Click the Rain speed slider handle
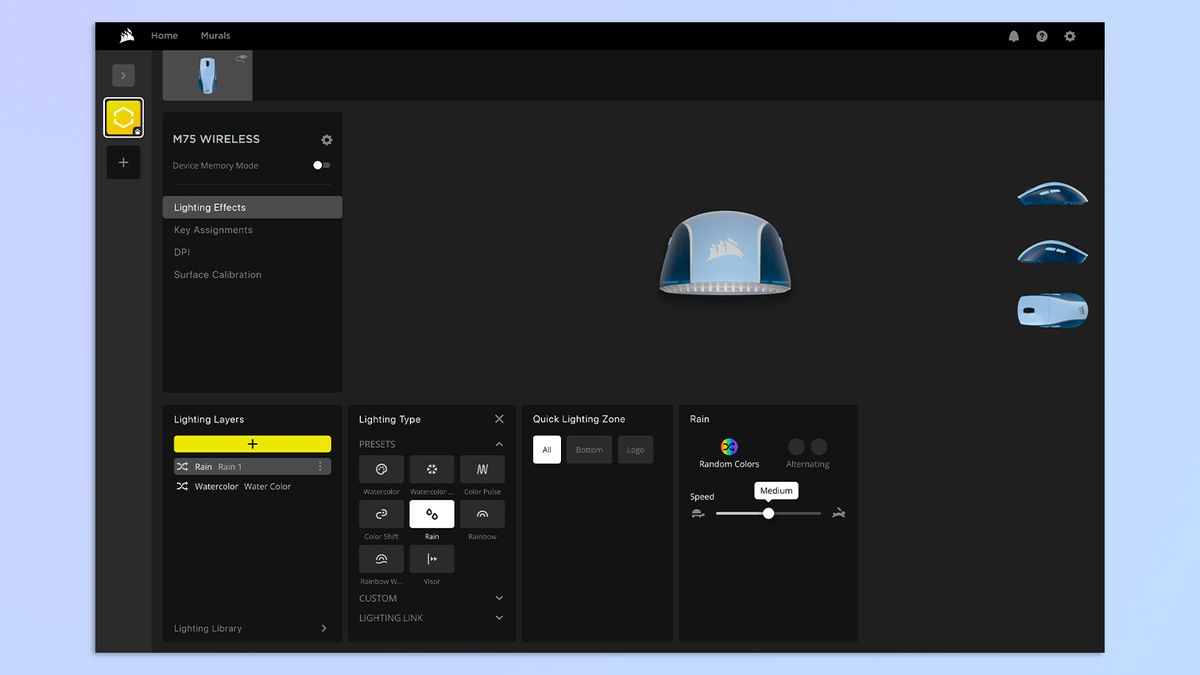 click(768, 513)
